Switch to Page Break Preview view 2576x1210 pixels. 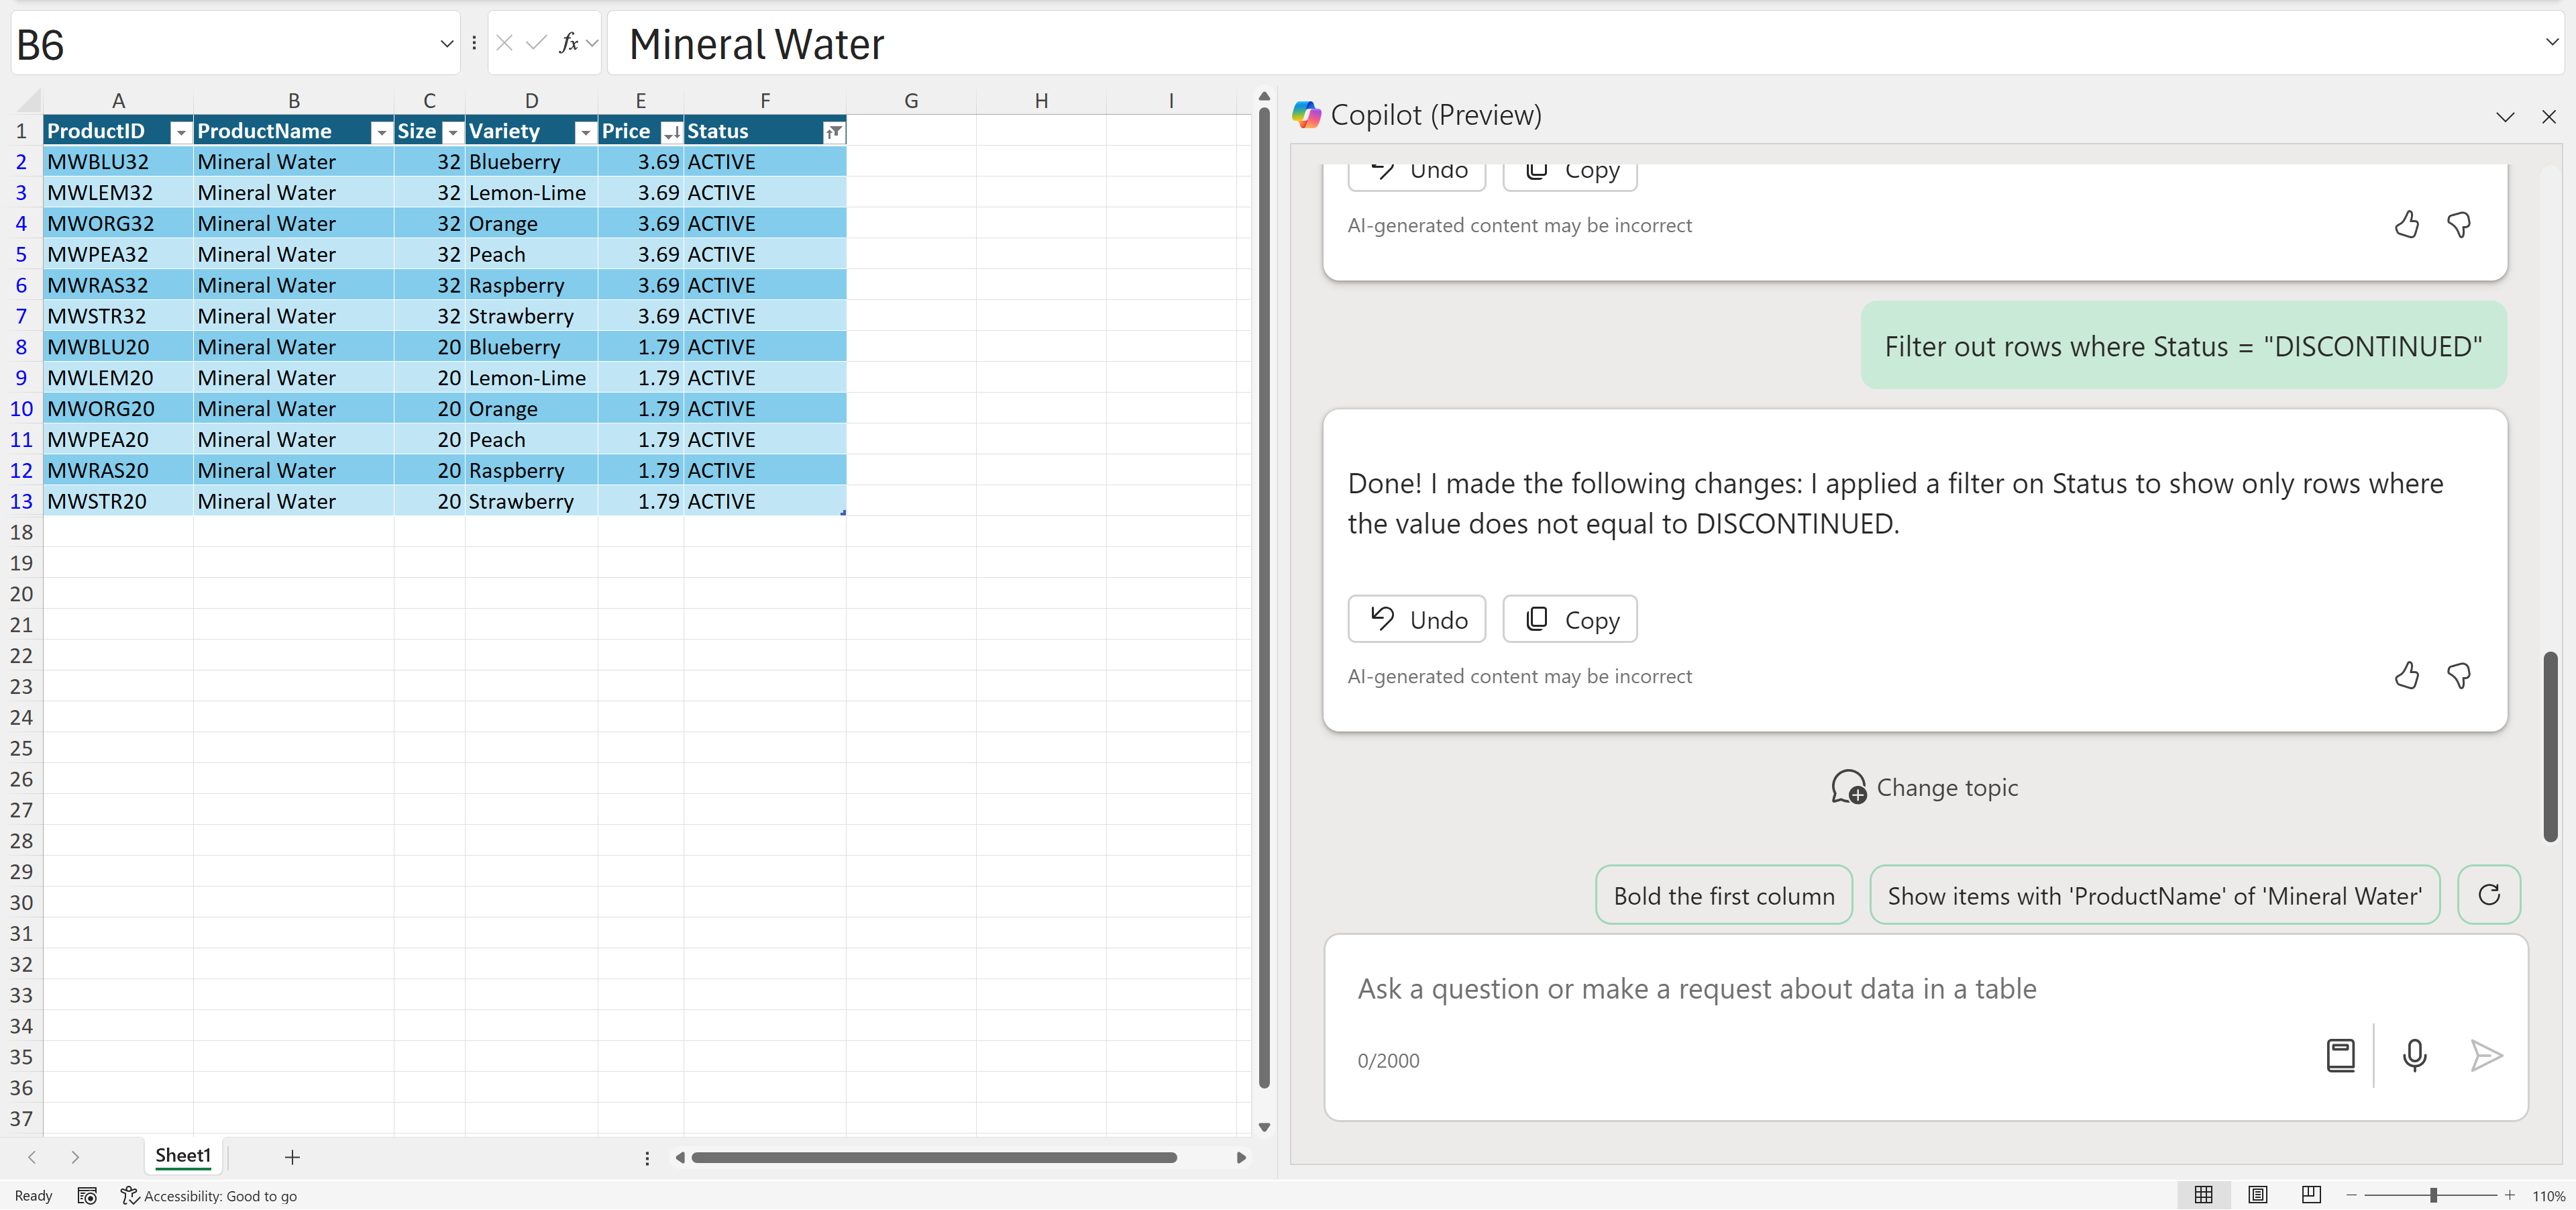(2311, 1195)
